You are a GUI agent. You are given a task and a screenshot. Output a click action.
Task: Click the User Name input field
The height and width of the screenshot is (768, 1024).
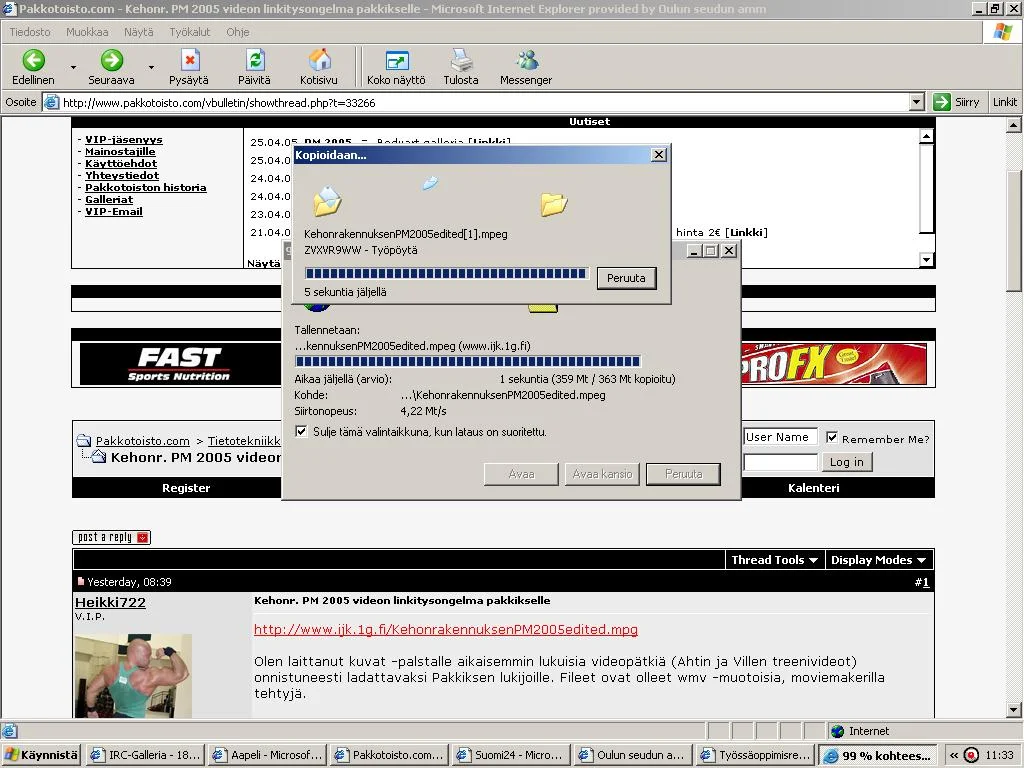tap(780, 437)
